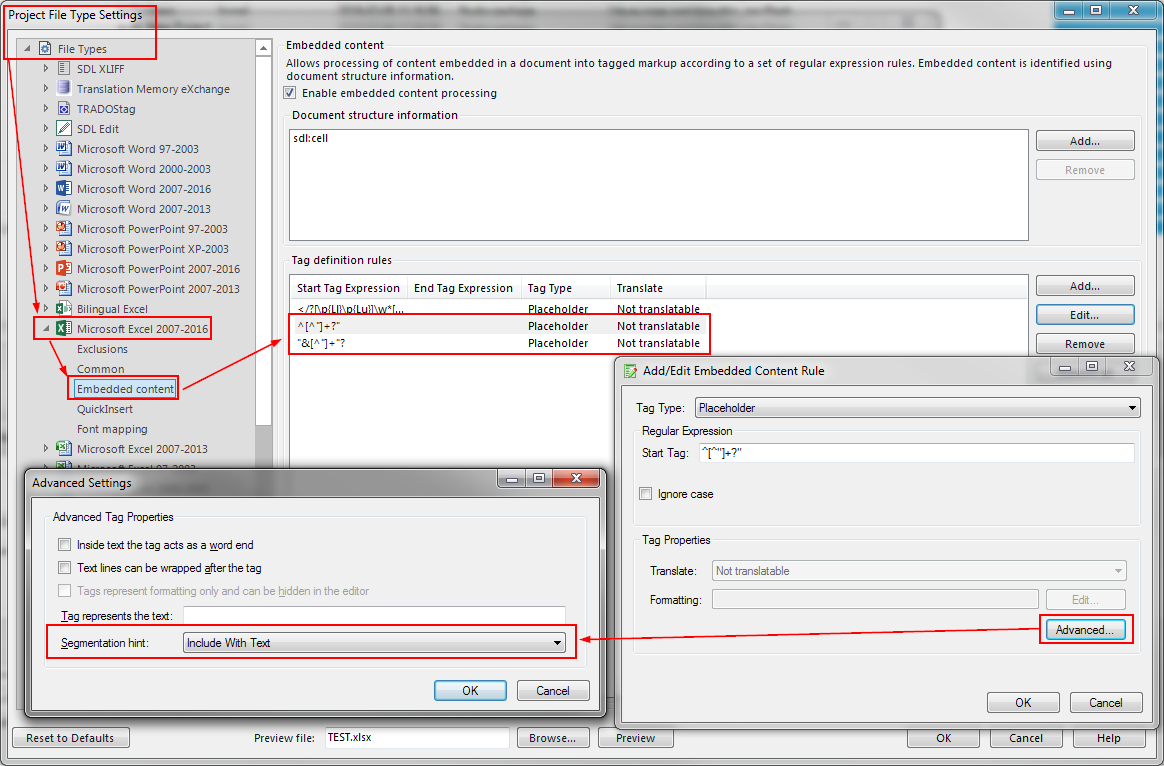Enable the Ignore case checkbox
This screenshot has height=766, width=1164.
(647, 494)
